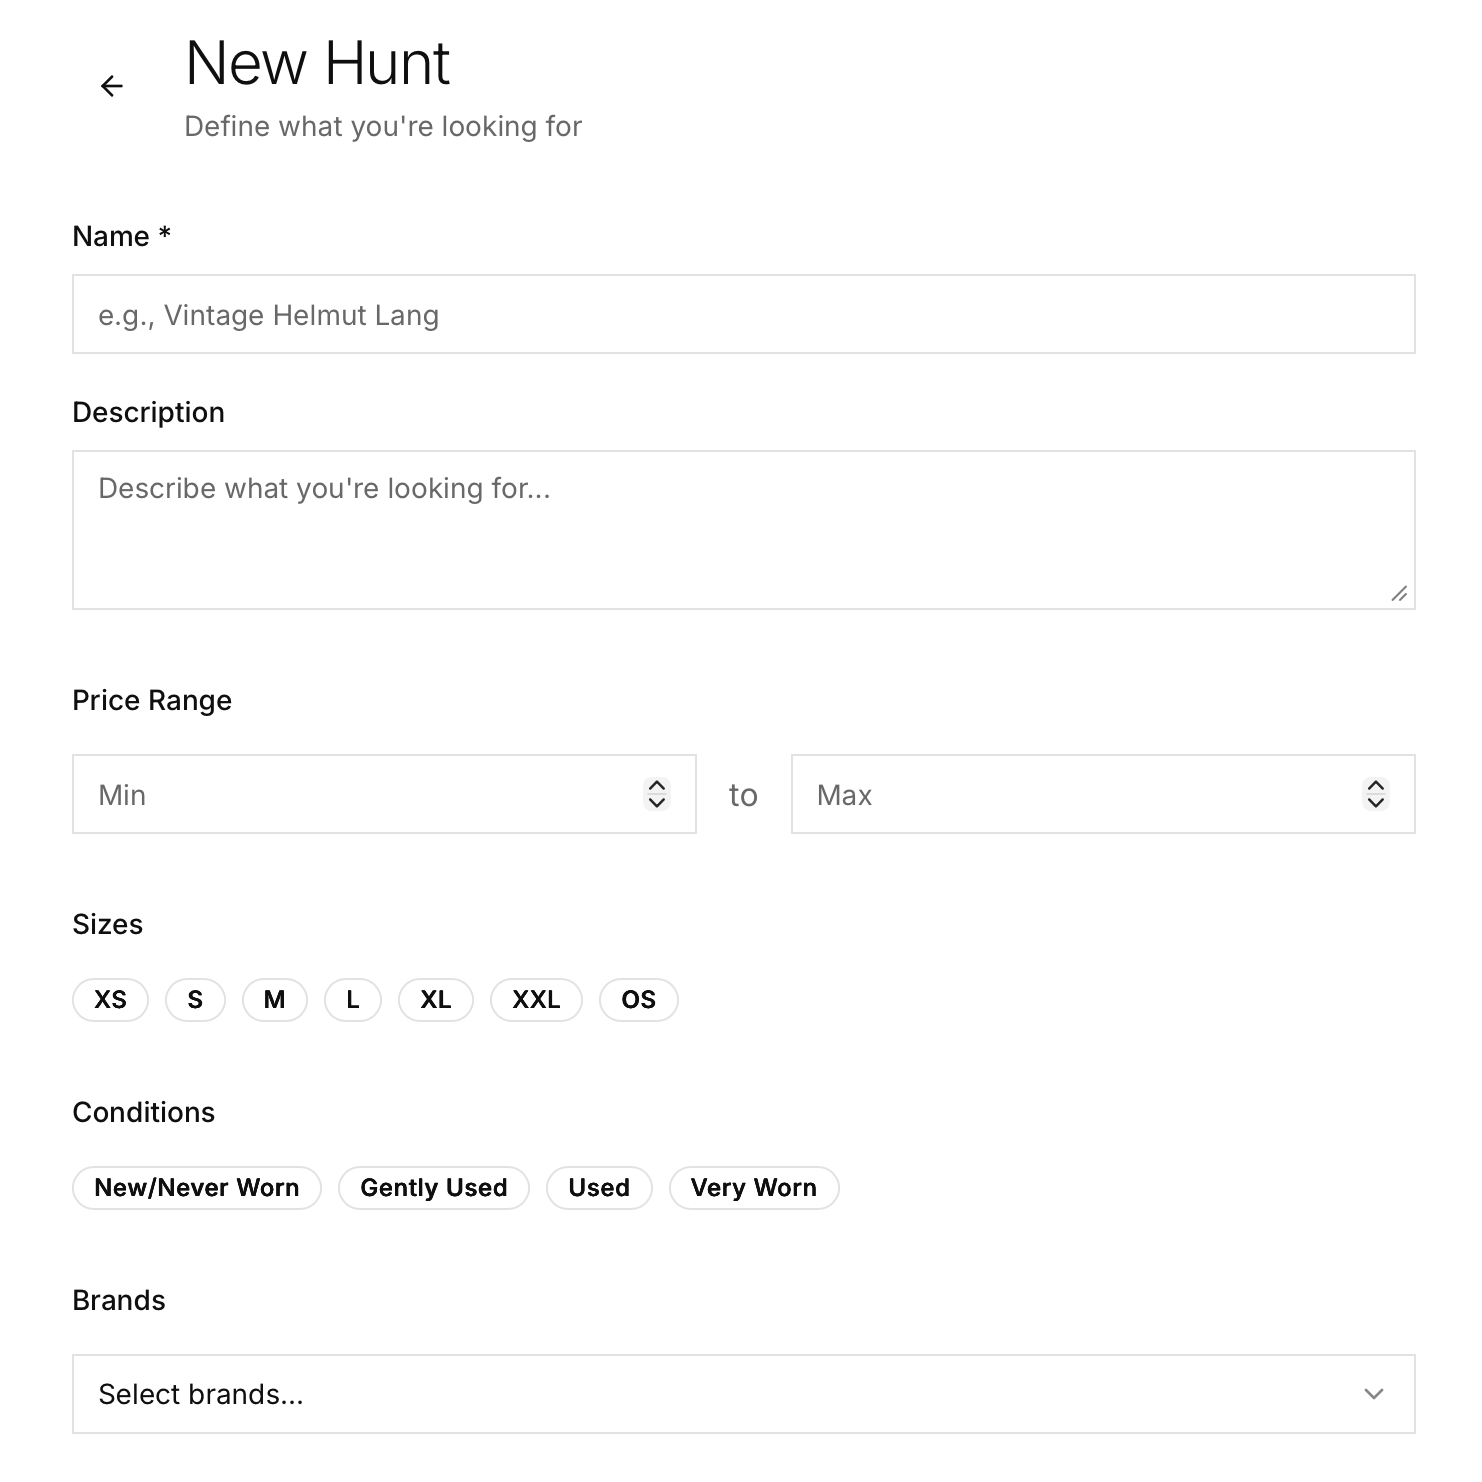The image size is (1482, 1482).
Task: Click the chevron on the Brands selector
Action: pos(1375,1393)
